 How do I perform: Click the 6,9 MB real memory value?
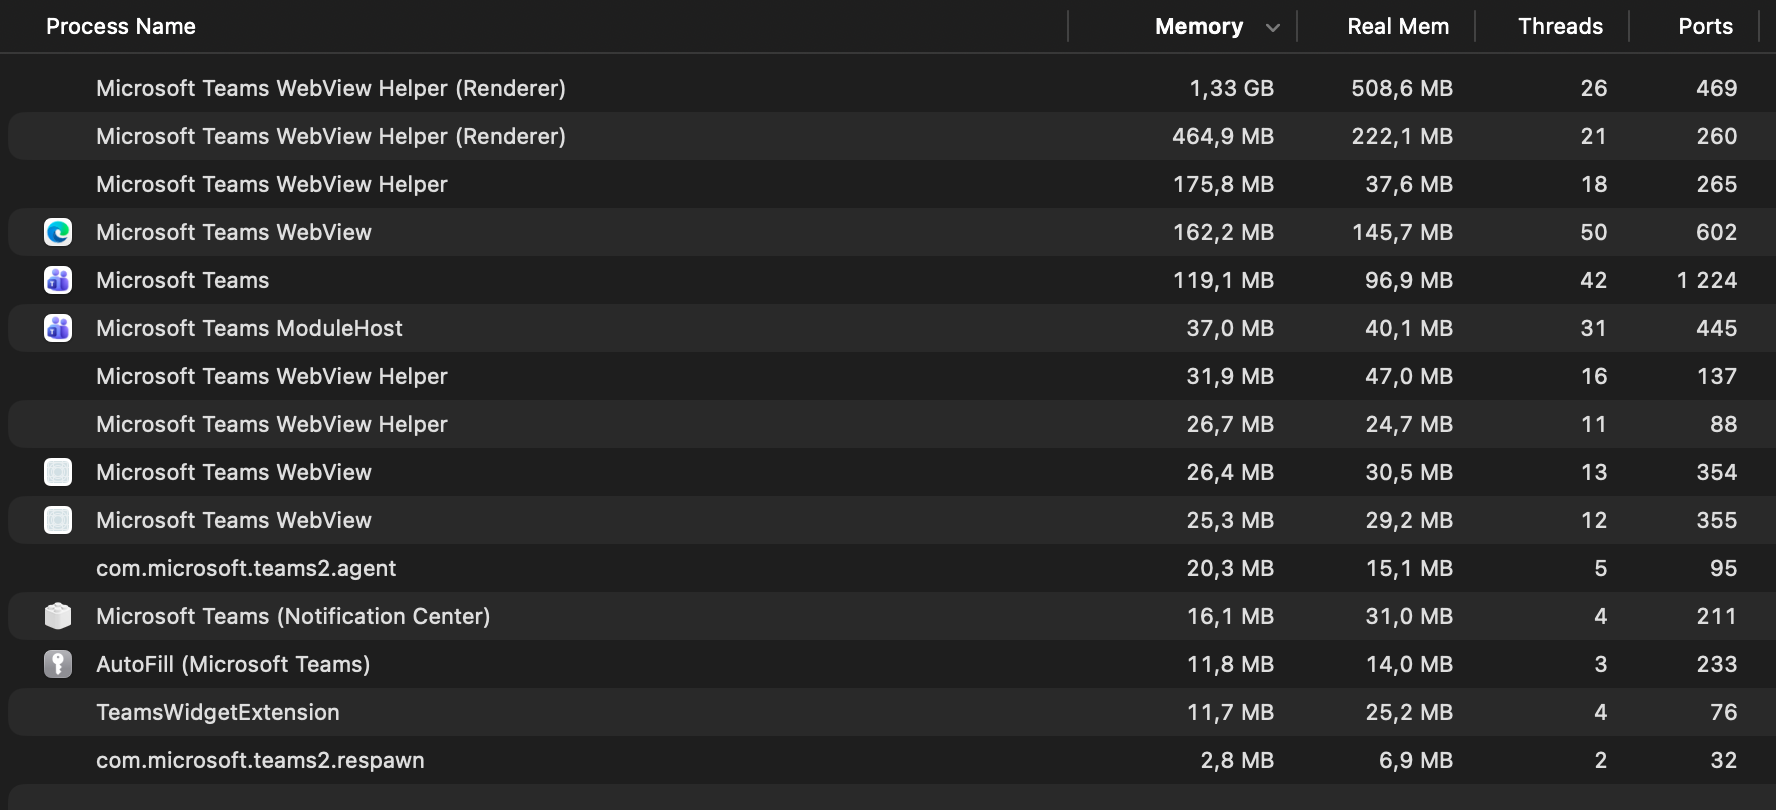[x=1416, y=760]
